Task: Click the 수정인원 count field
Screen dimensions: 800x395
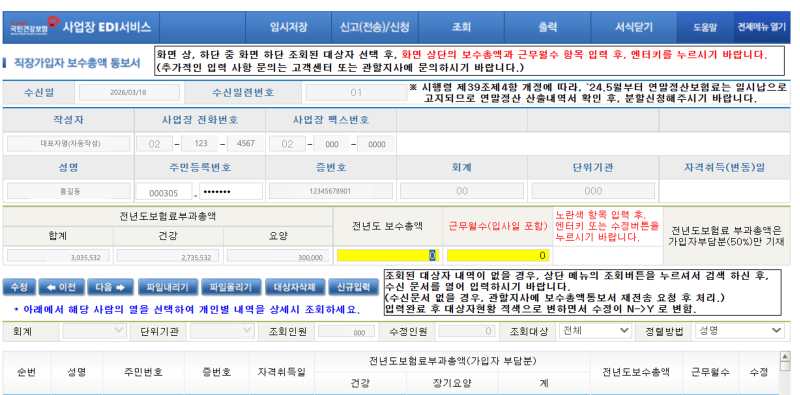Action: coord(466,331)
